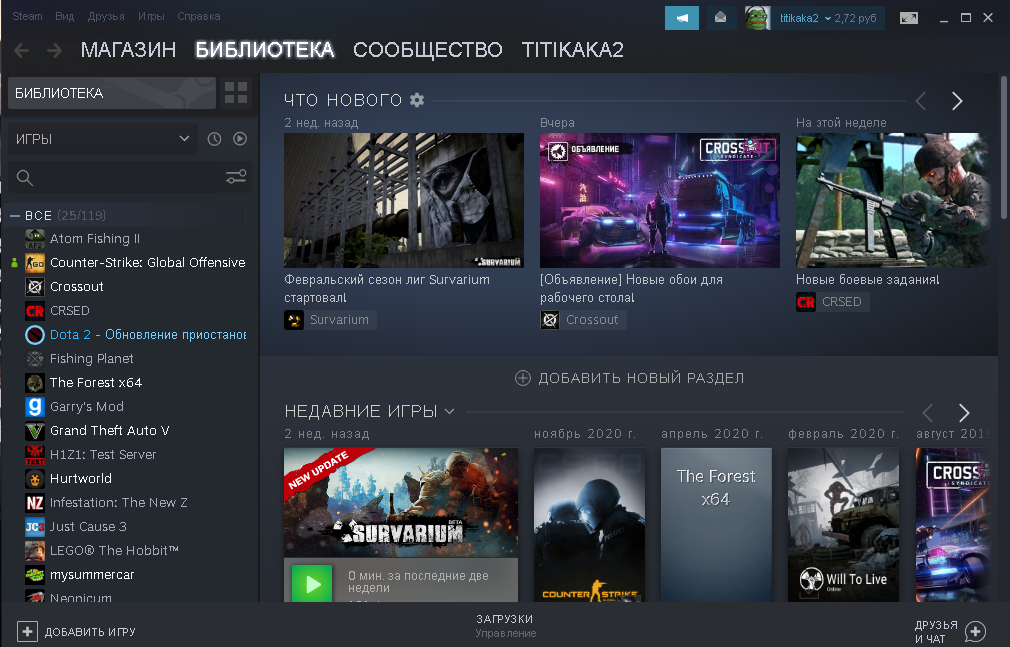Open the TITIKAKA2 profile tab

tap(573, 50)
